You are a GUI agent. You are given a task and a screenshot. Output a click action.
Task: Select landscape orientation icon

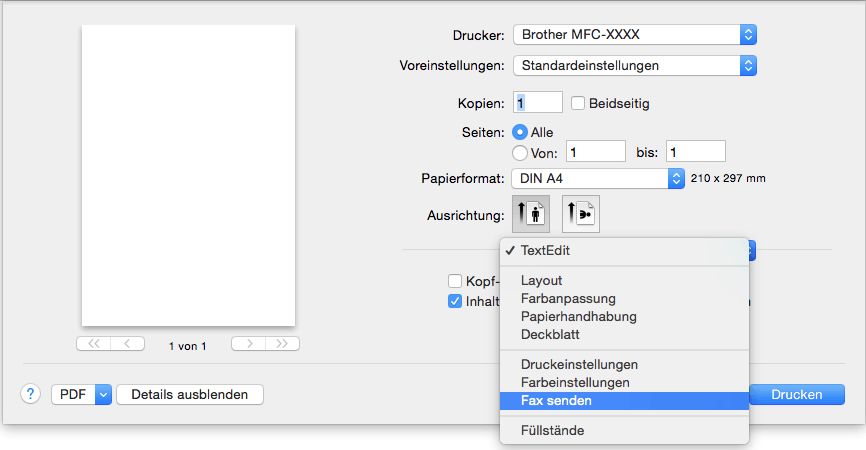[x=580, y=214]
